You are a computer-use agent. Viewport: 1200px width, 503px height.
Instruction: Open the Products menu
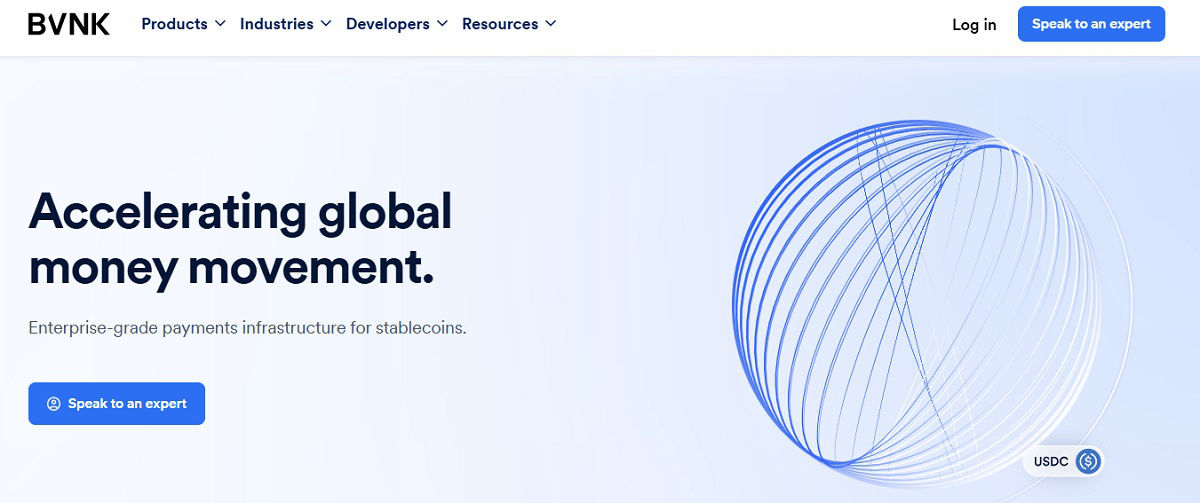(x=183, y=24)
